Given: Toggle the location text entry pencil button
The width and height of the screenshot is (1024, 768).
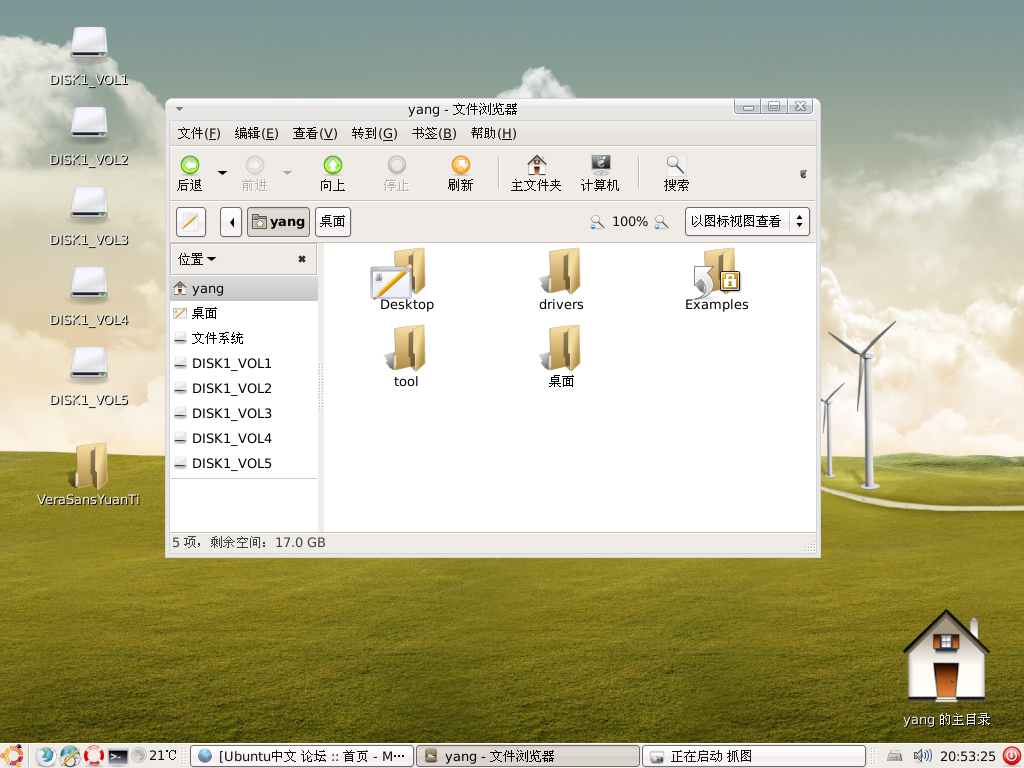Looking at the screenshot, I should pos(191,222).
